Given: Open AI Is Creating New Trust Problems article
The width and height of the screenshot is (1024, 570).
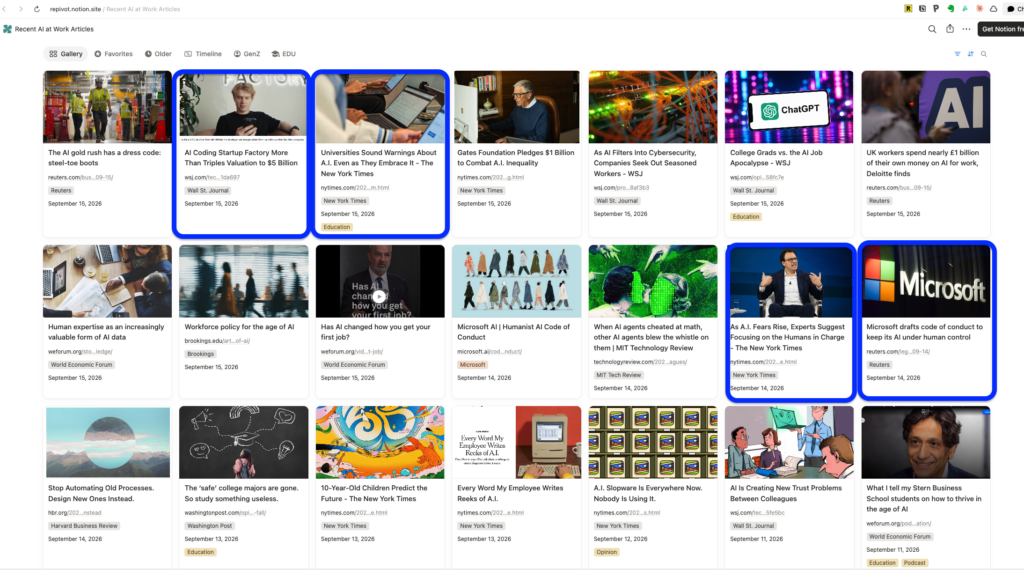Looking at the screenshot, I should [789, 486].
